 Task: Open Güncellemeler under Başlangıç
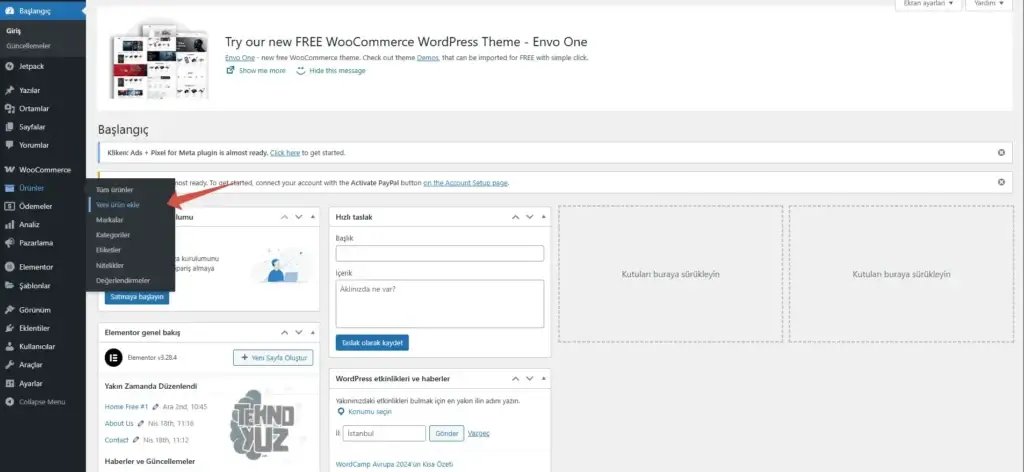click(28, 46)
